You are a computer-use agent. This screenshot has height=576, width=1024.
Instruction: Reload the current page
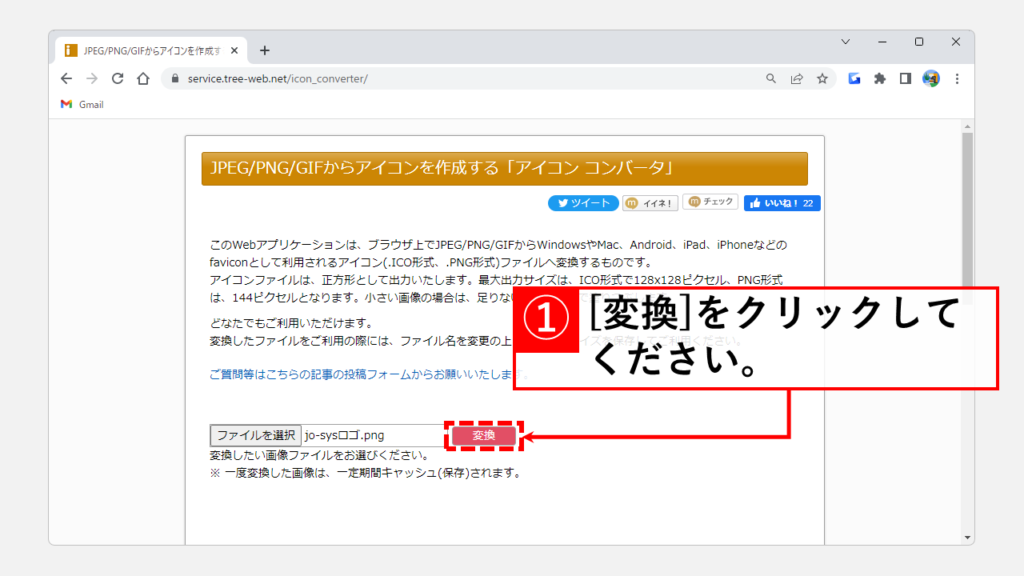tap(118, 78)
